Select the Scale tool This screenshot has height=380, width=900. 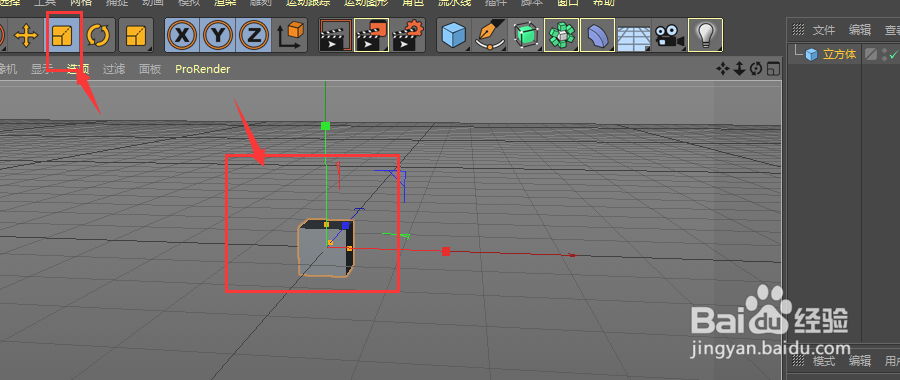(62, 36)
